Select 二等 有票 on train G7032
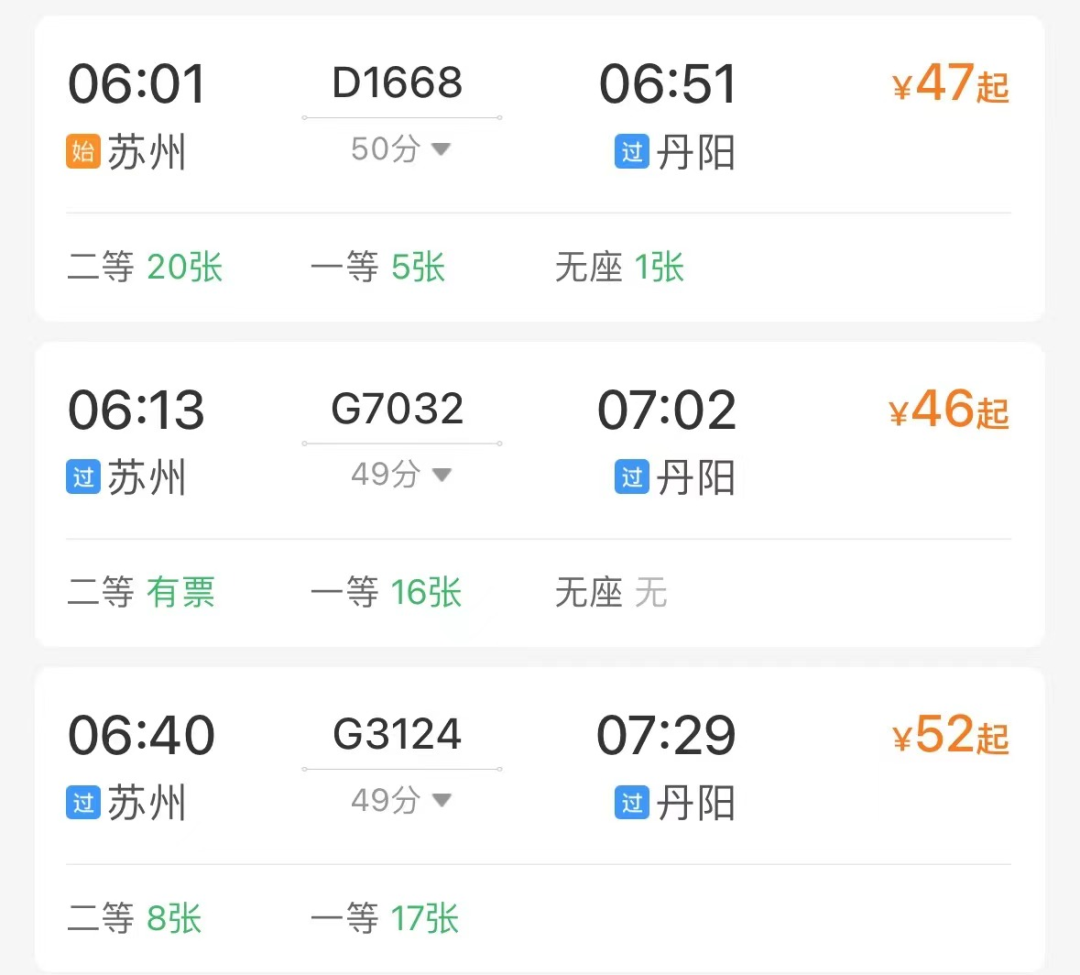 [x=141, y=593]
